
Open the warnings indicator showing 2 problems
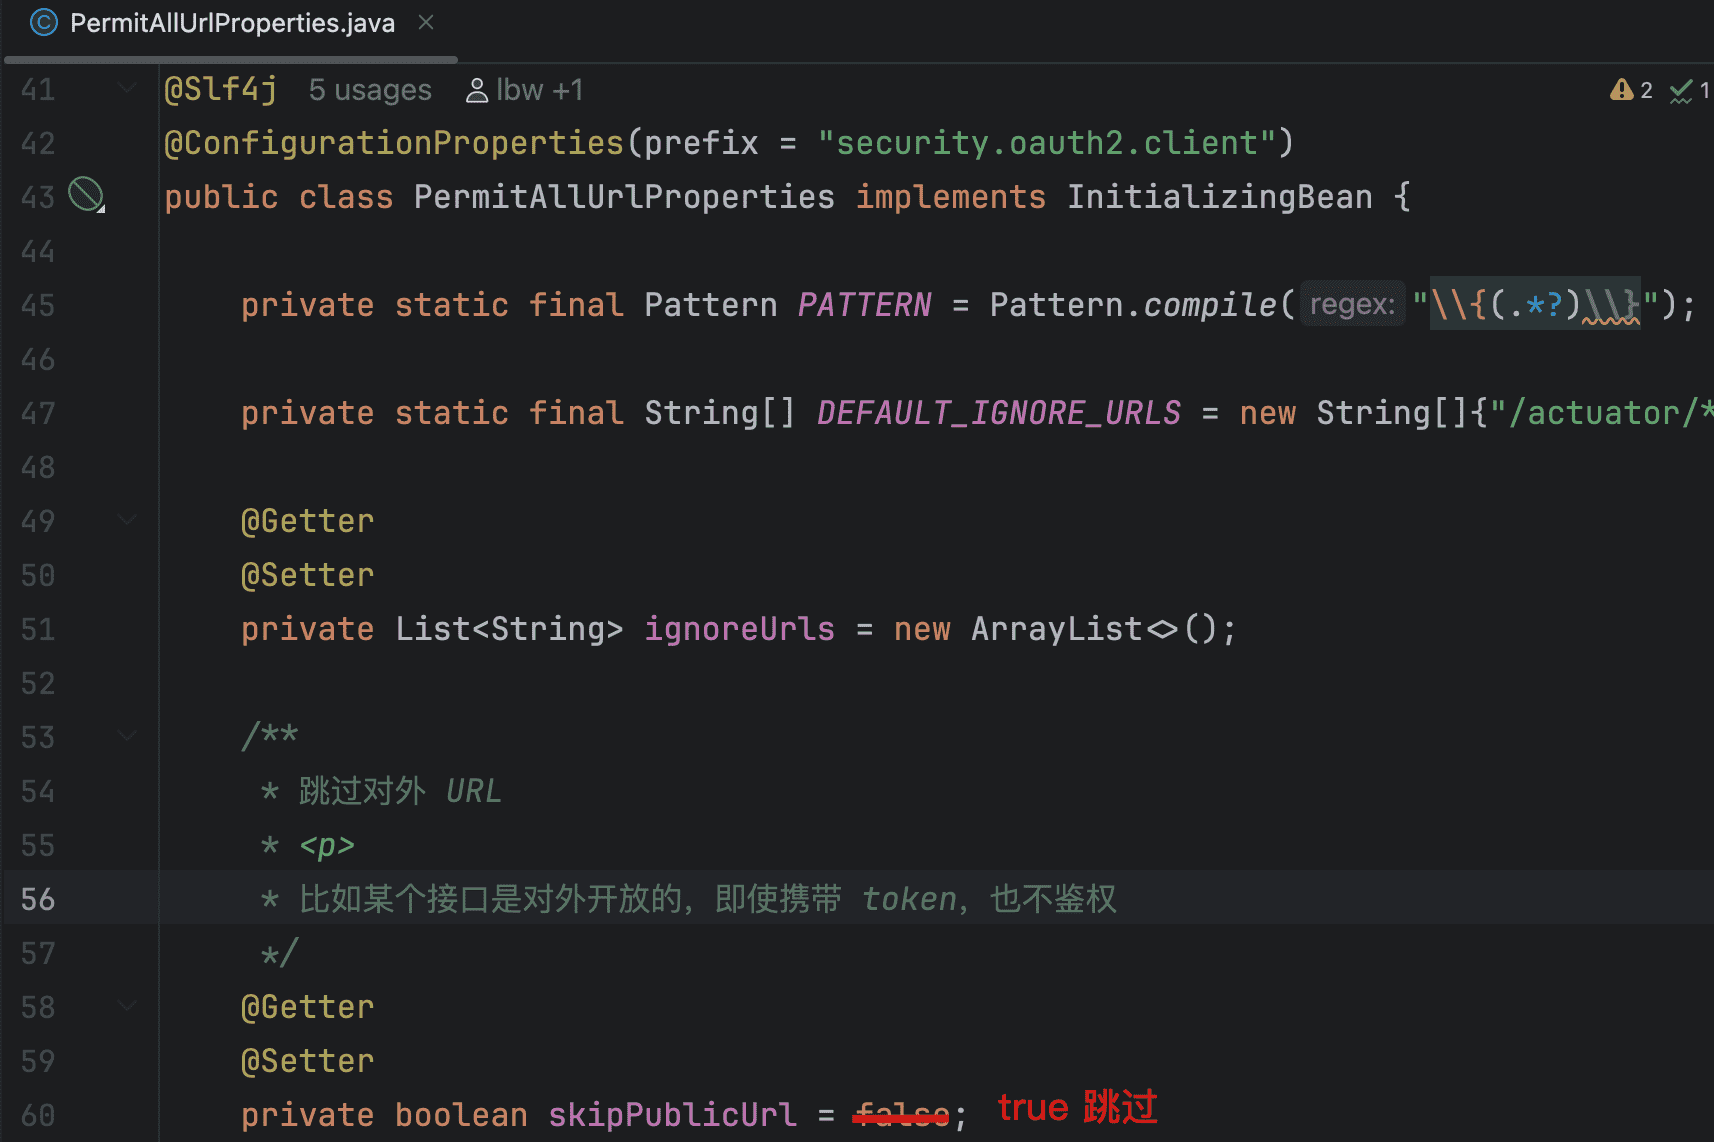pyautogui.click(x=1630, y=90)
